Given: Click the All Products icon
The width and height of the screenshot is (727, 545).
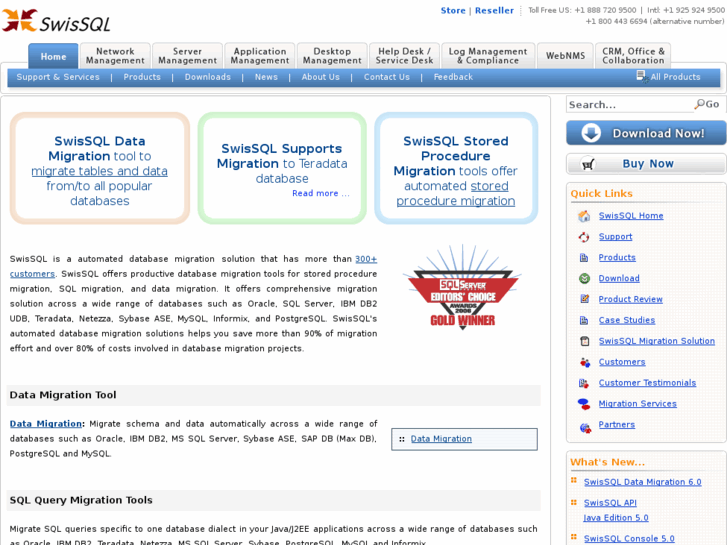Looking at the screenshot, I should [642, 77].
